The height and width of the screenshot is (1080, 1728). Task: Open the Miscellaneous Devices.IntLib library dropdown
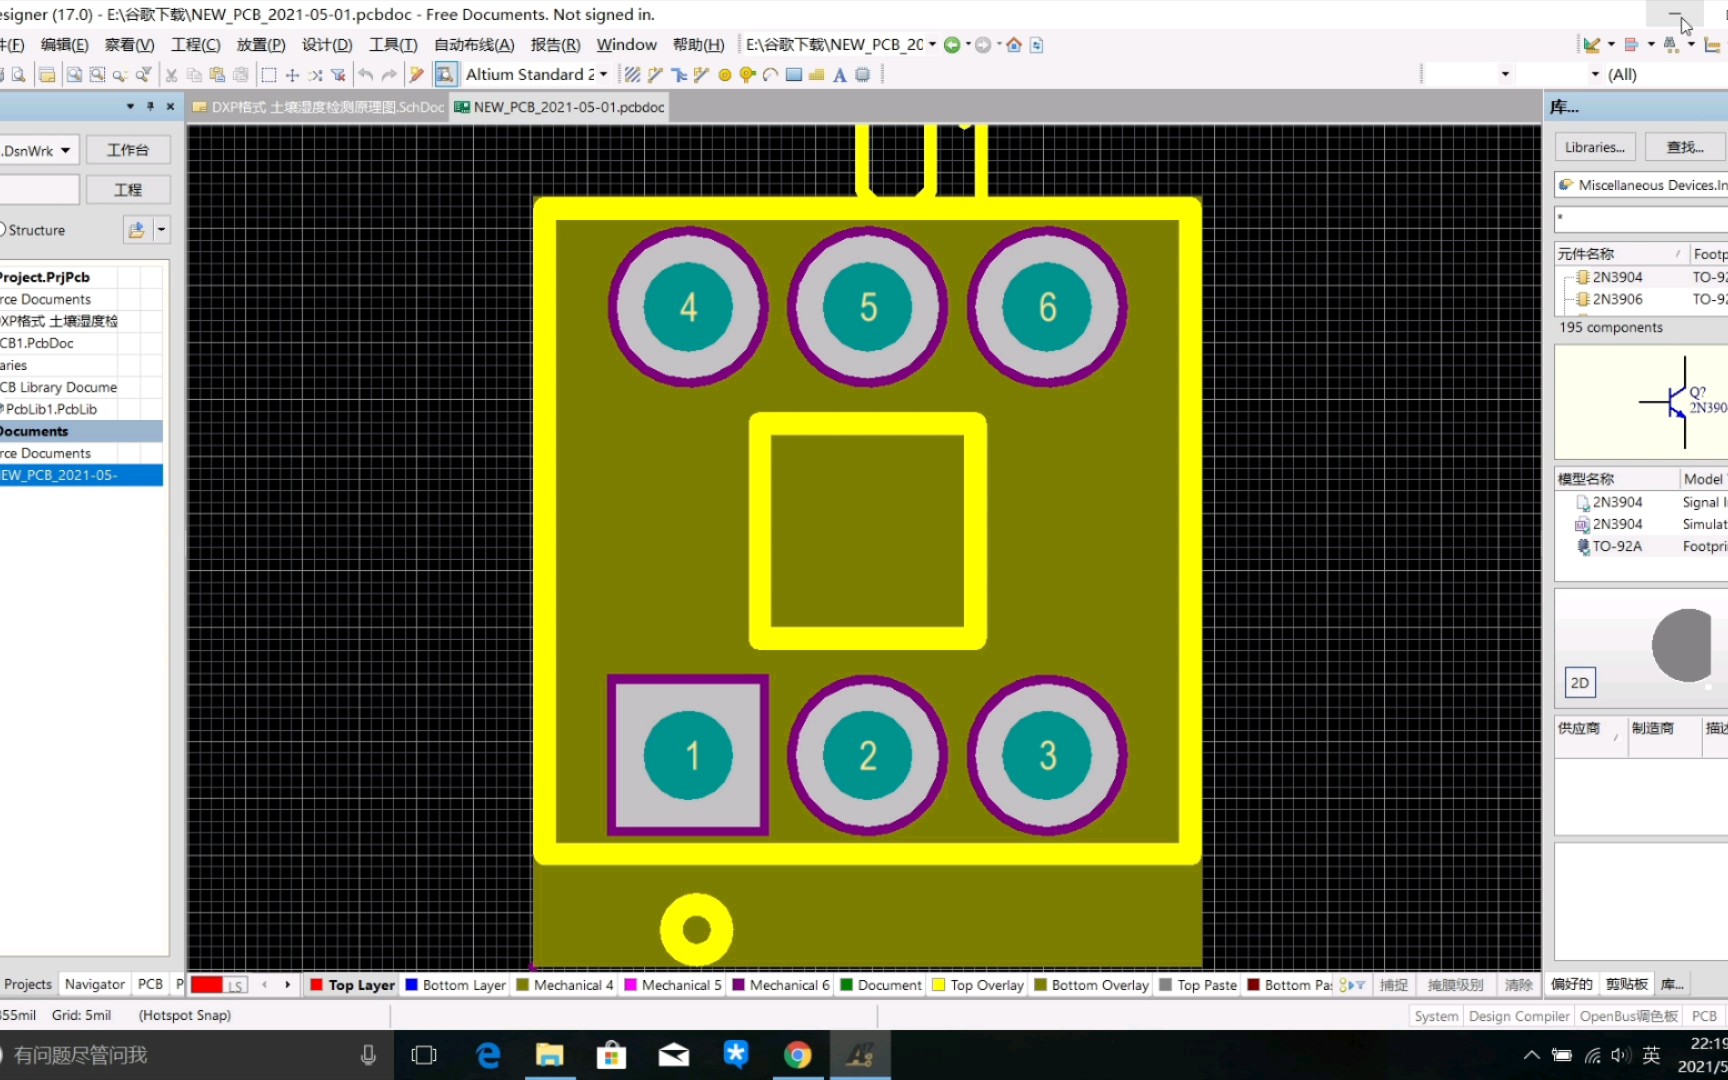pos(1640,185)
